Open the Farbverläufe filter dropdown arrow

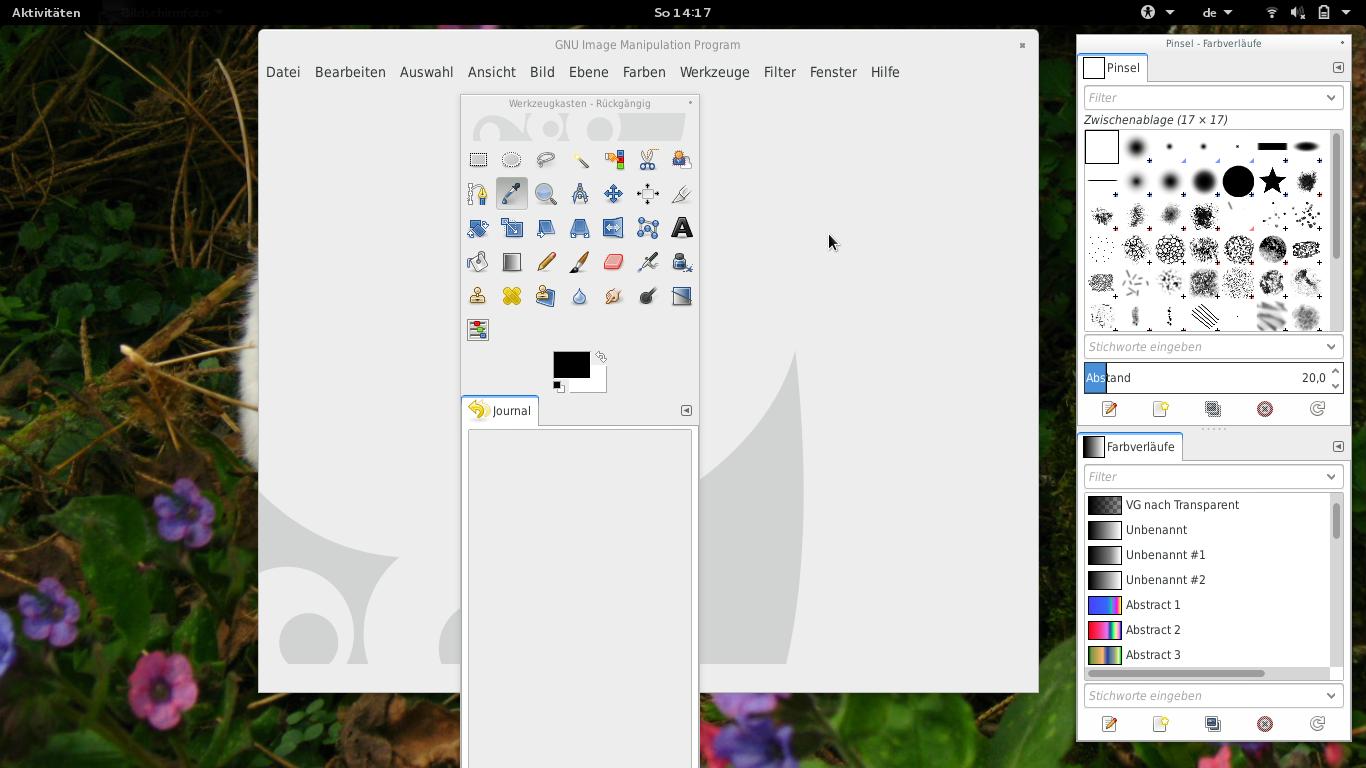pos(1331,477)
